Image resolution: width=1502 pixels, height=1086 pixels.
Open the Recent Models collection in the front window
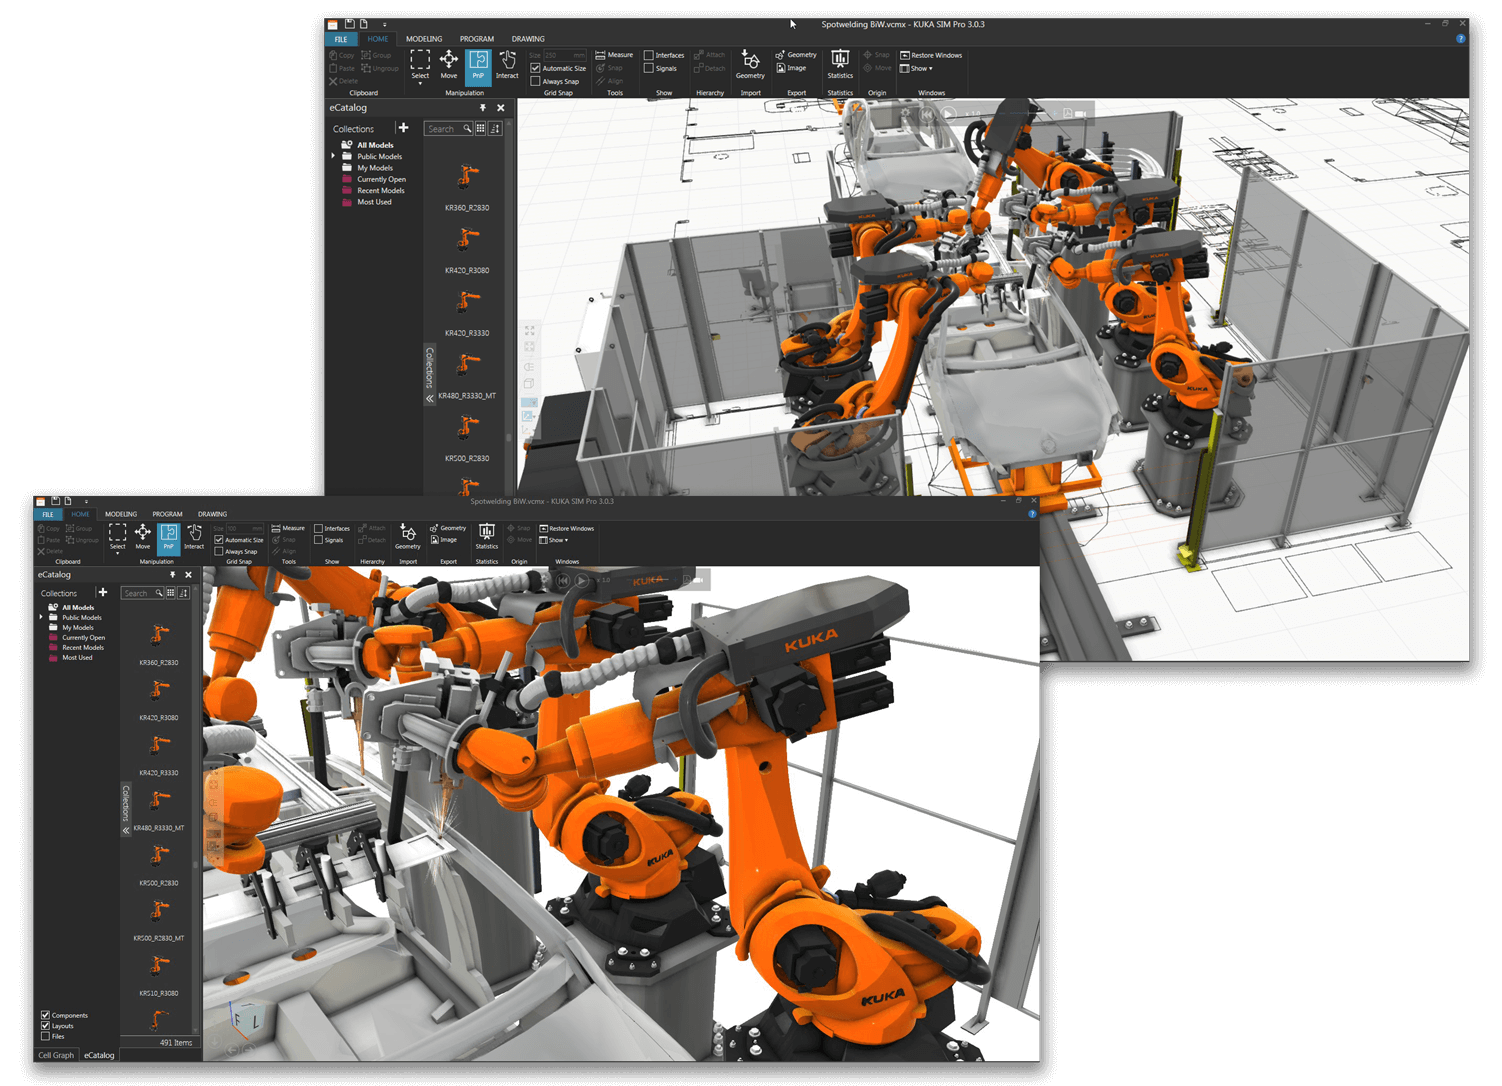click(82, 647)
